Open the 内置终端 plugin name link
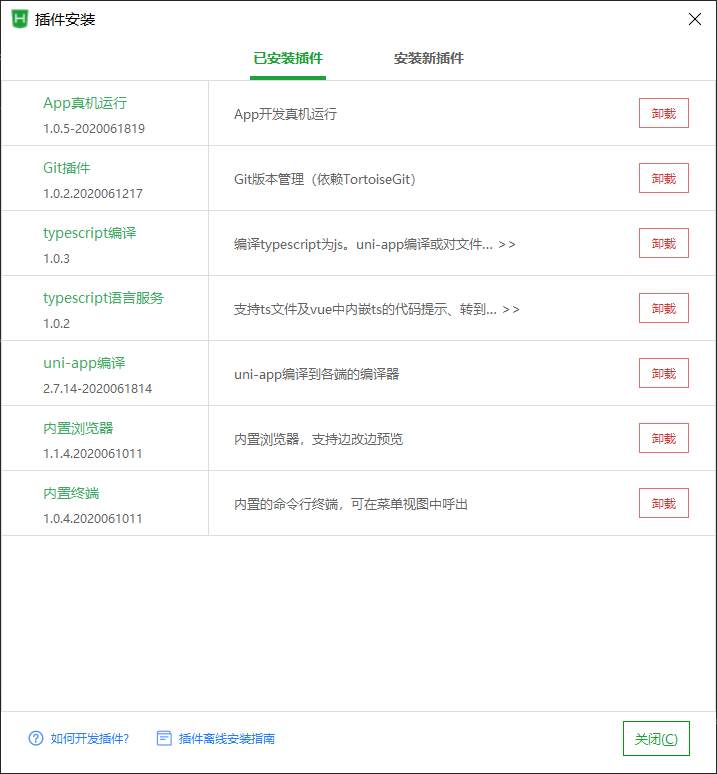717x774 pixels. pos(71,493)
